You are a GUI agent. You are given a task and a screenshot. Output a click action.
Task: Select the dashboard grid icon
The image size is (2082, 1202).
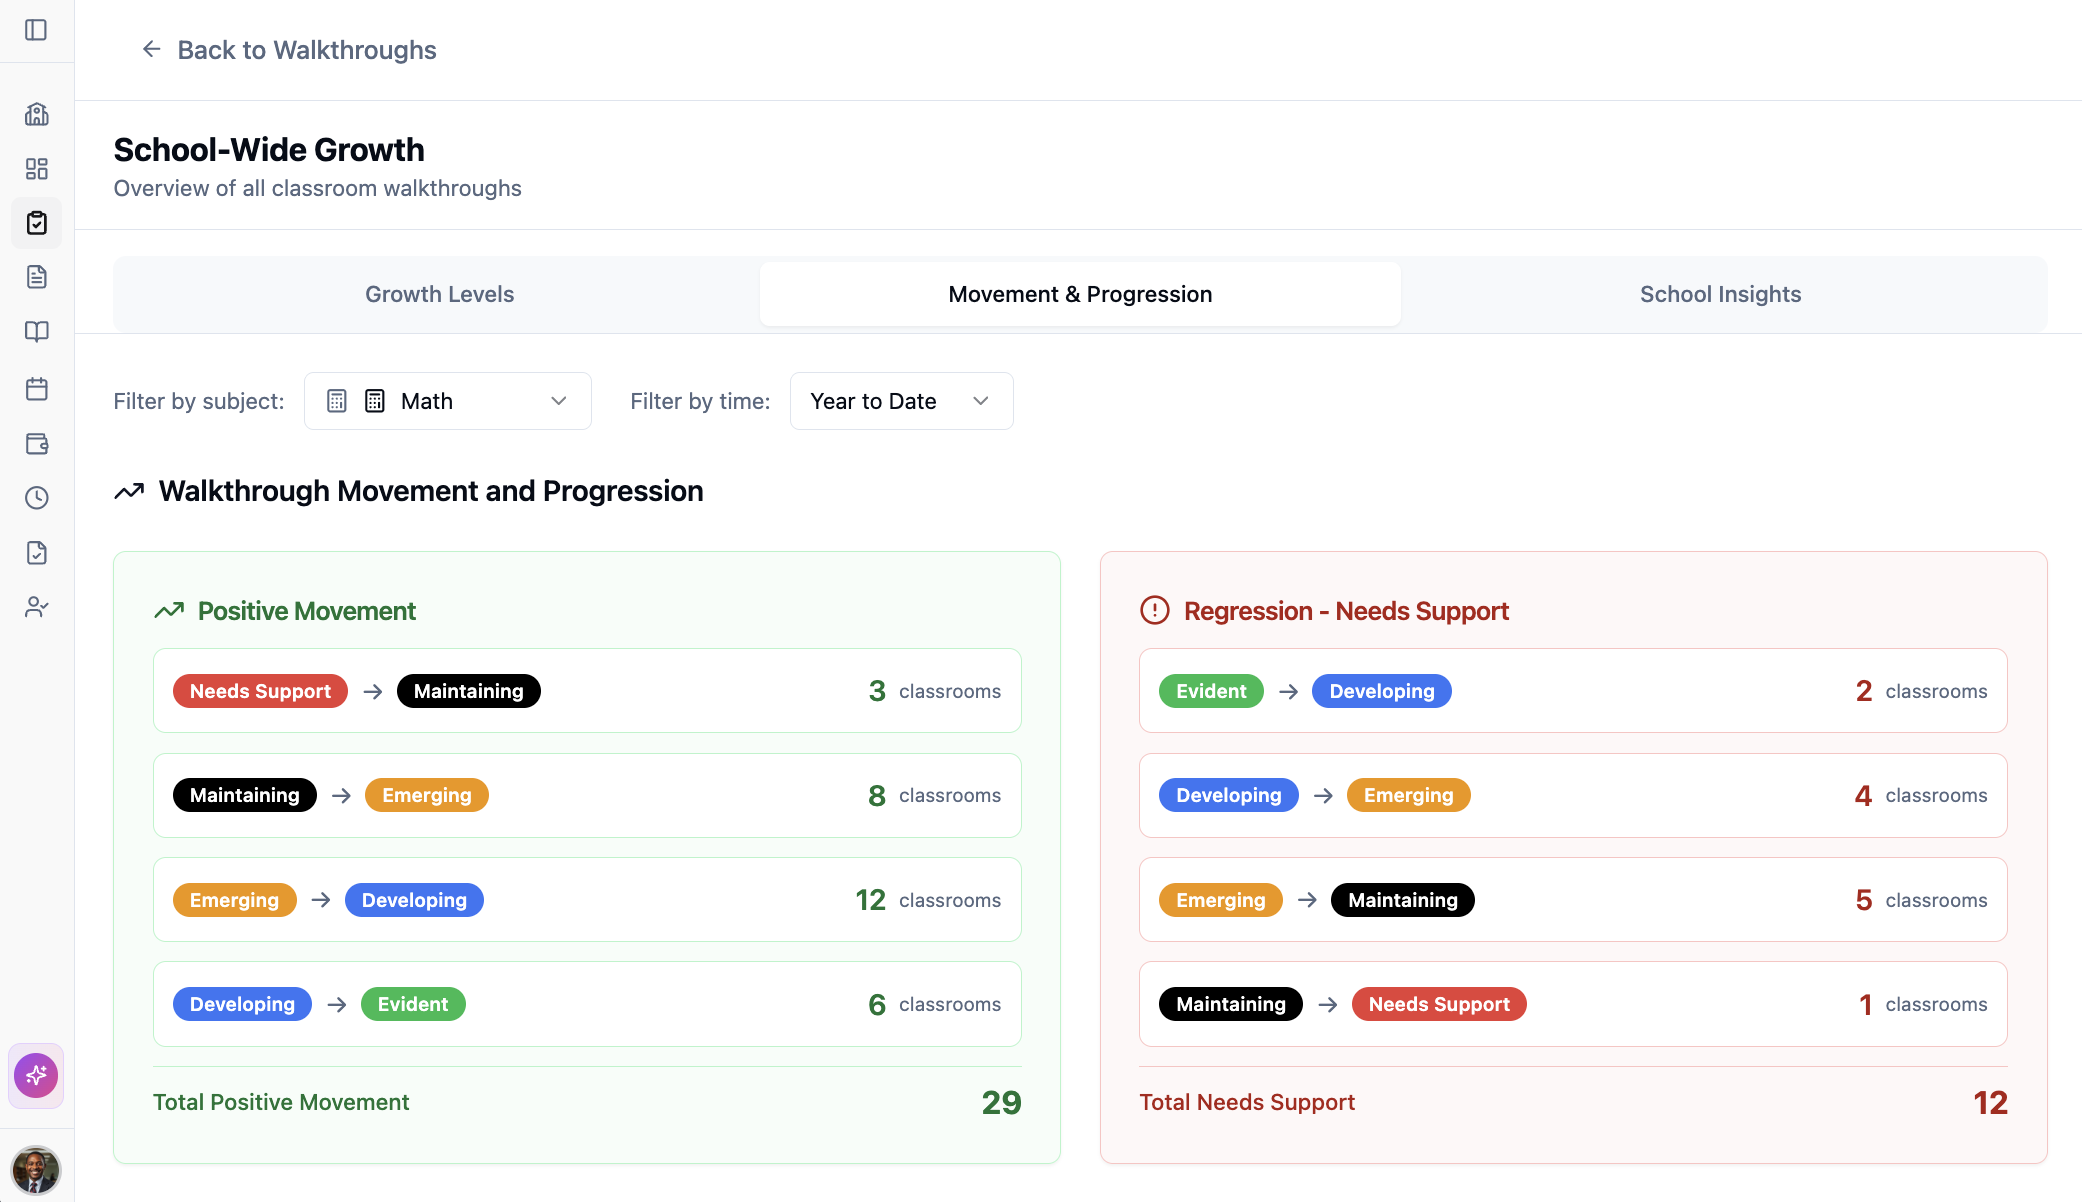click(x=37, y=169)
